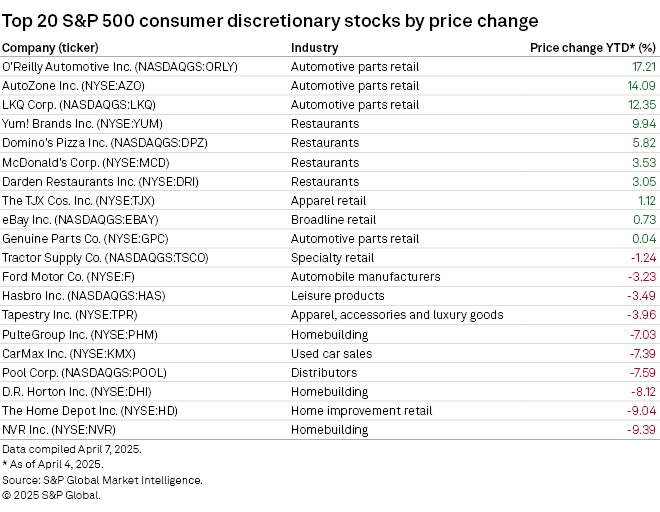Image resolution: width=660 pixels, height=512 pixels.
Task: Select NVR Inc. price change -9.39
Action: click(x=641, y=429)
